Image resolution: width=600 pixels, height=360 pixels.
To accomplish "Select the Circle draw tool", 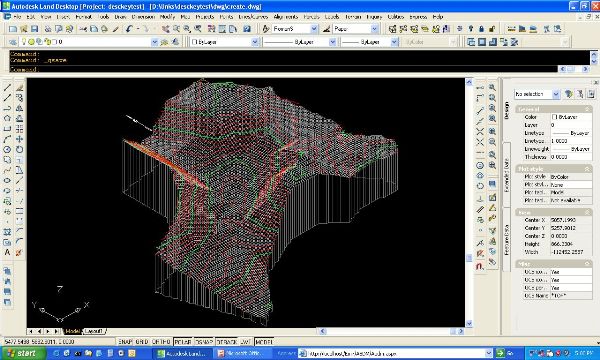I will 7,150.
